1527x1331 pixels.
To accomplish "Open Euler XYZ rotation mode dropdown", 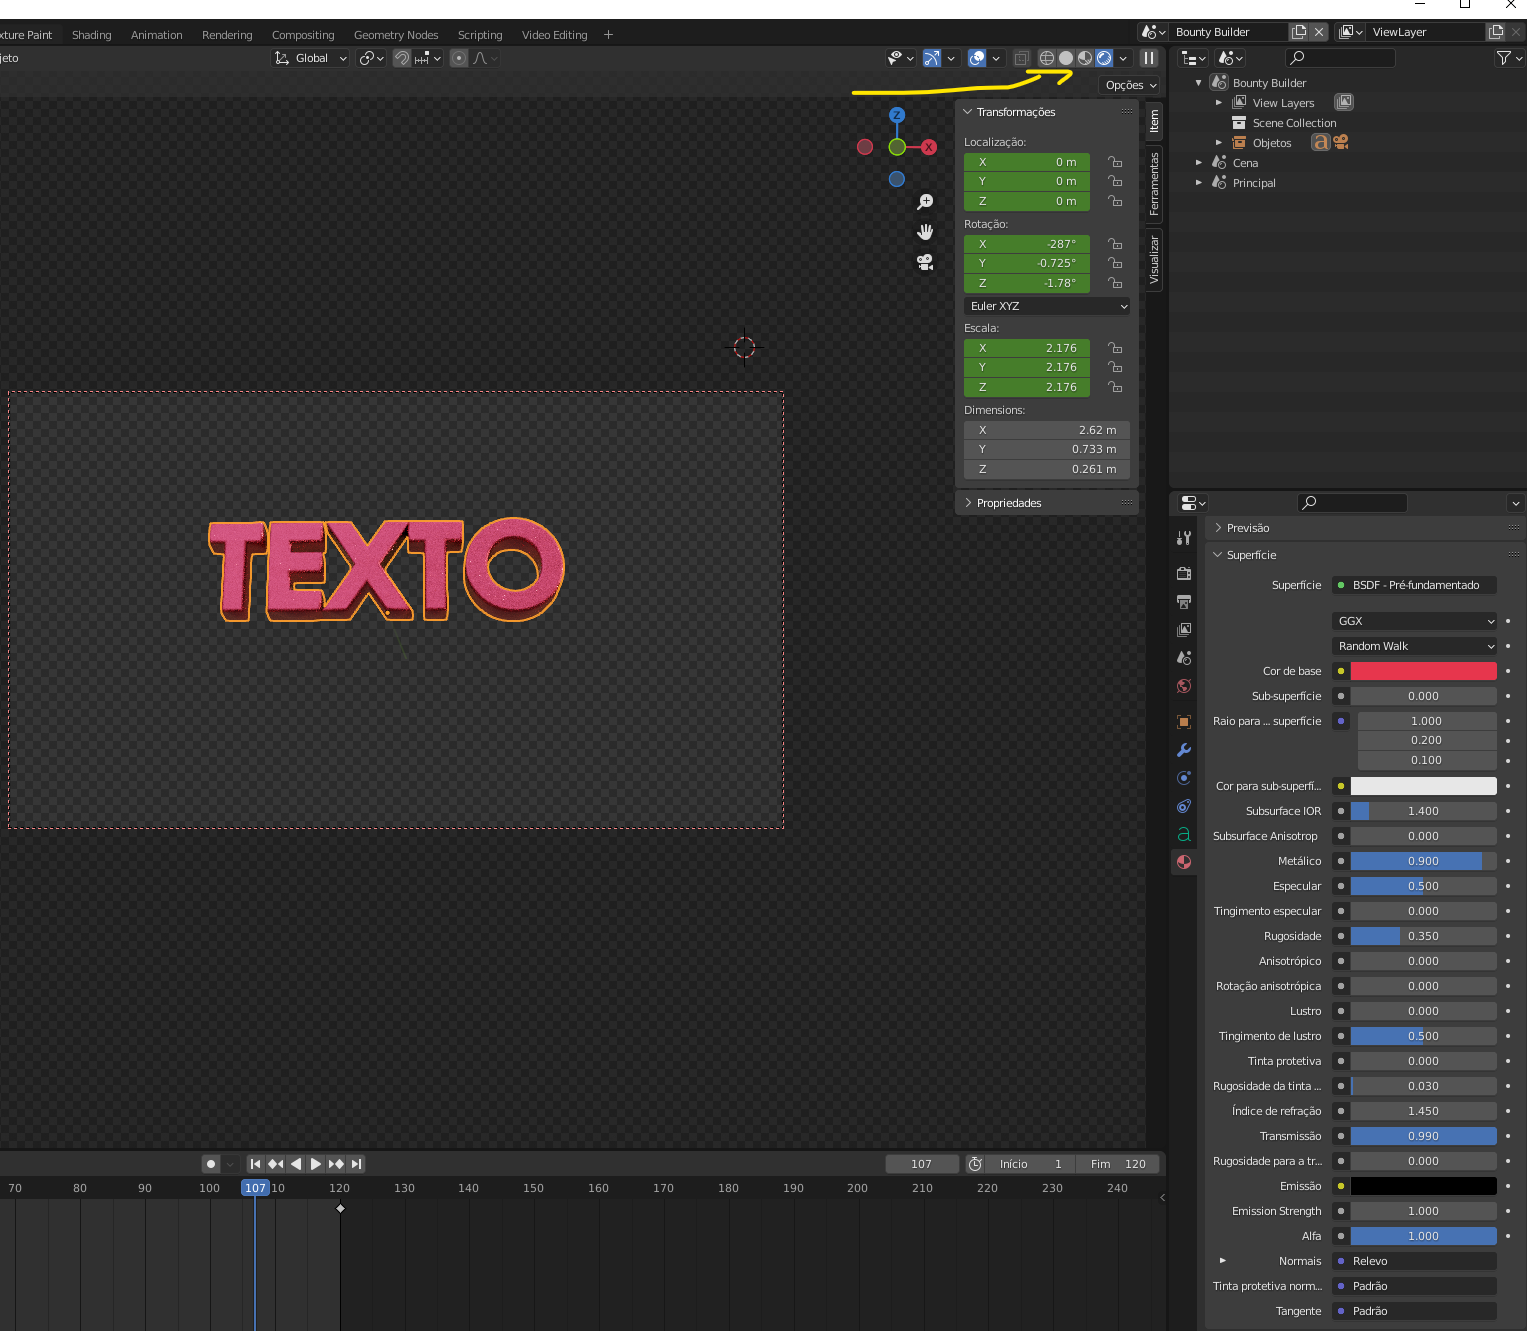I will coord(1047,306).
